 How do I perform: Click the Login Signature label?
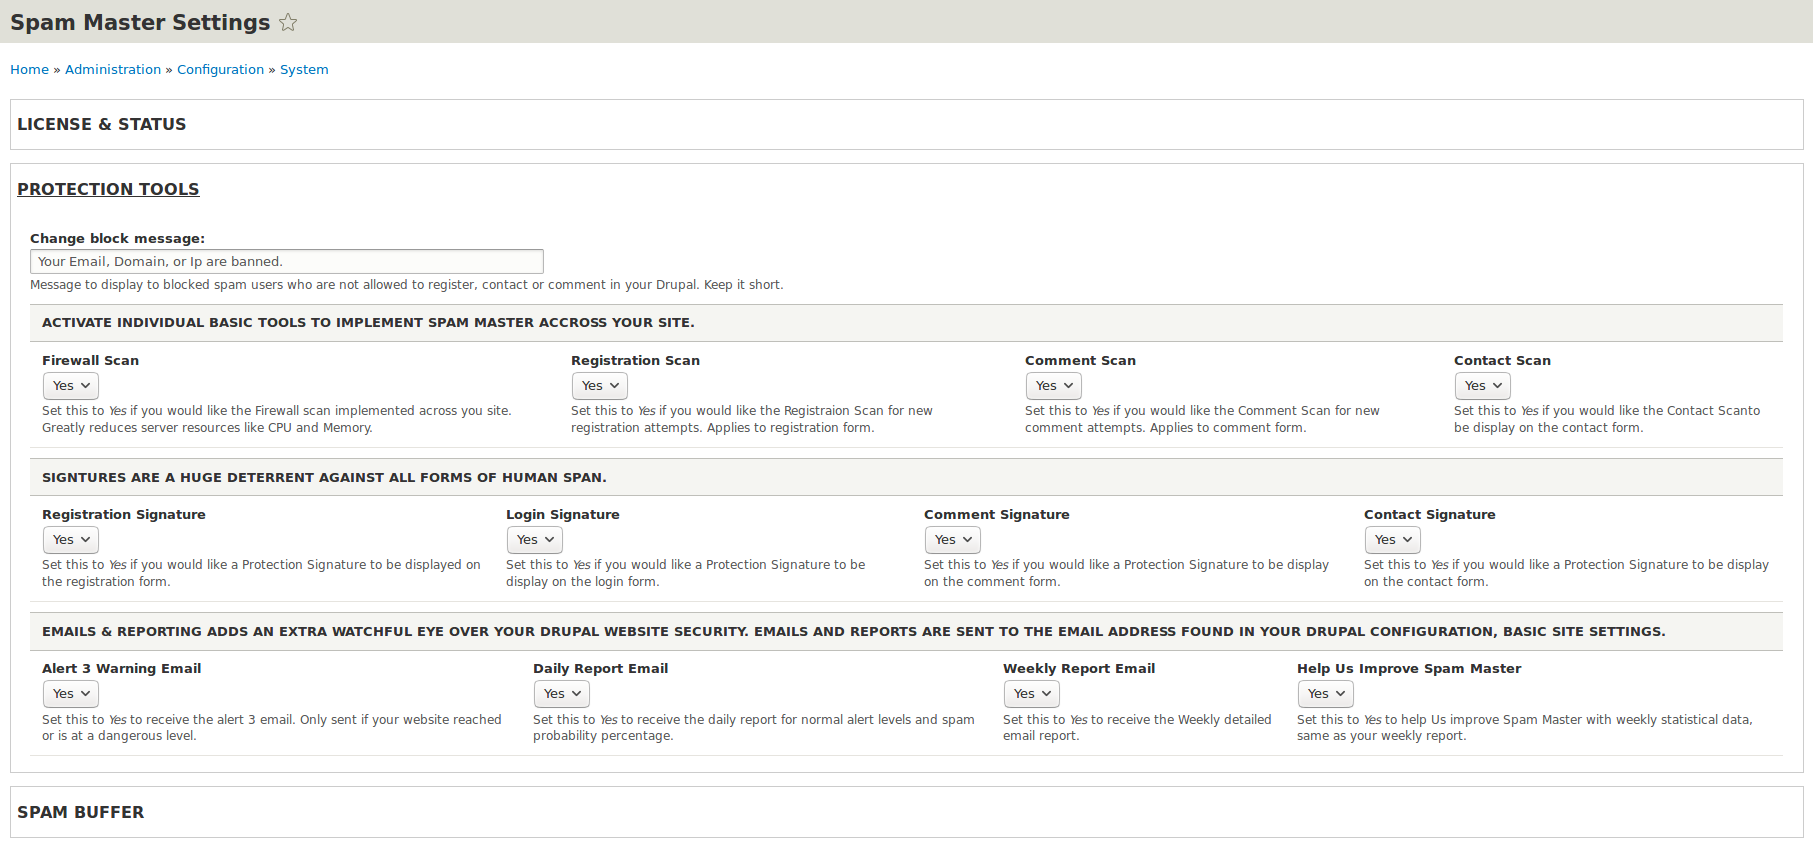tap(563, 514)
